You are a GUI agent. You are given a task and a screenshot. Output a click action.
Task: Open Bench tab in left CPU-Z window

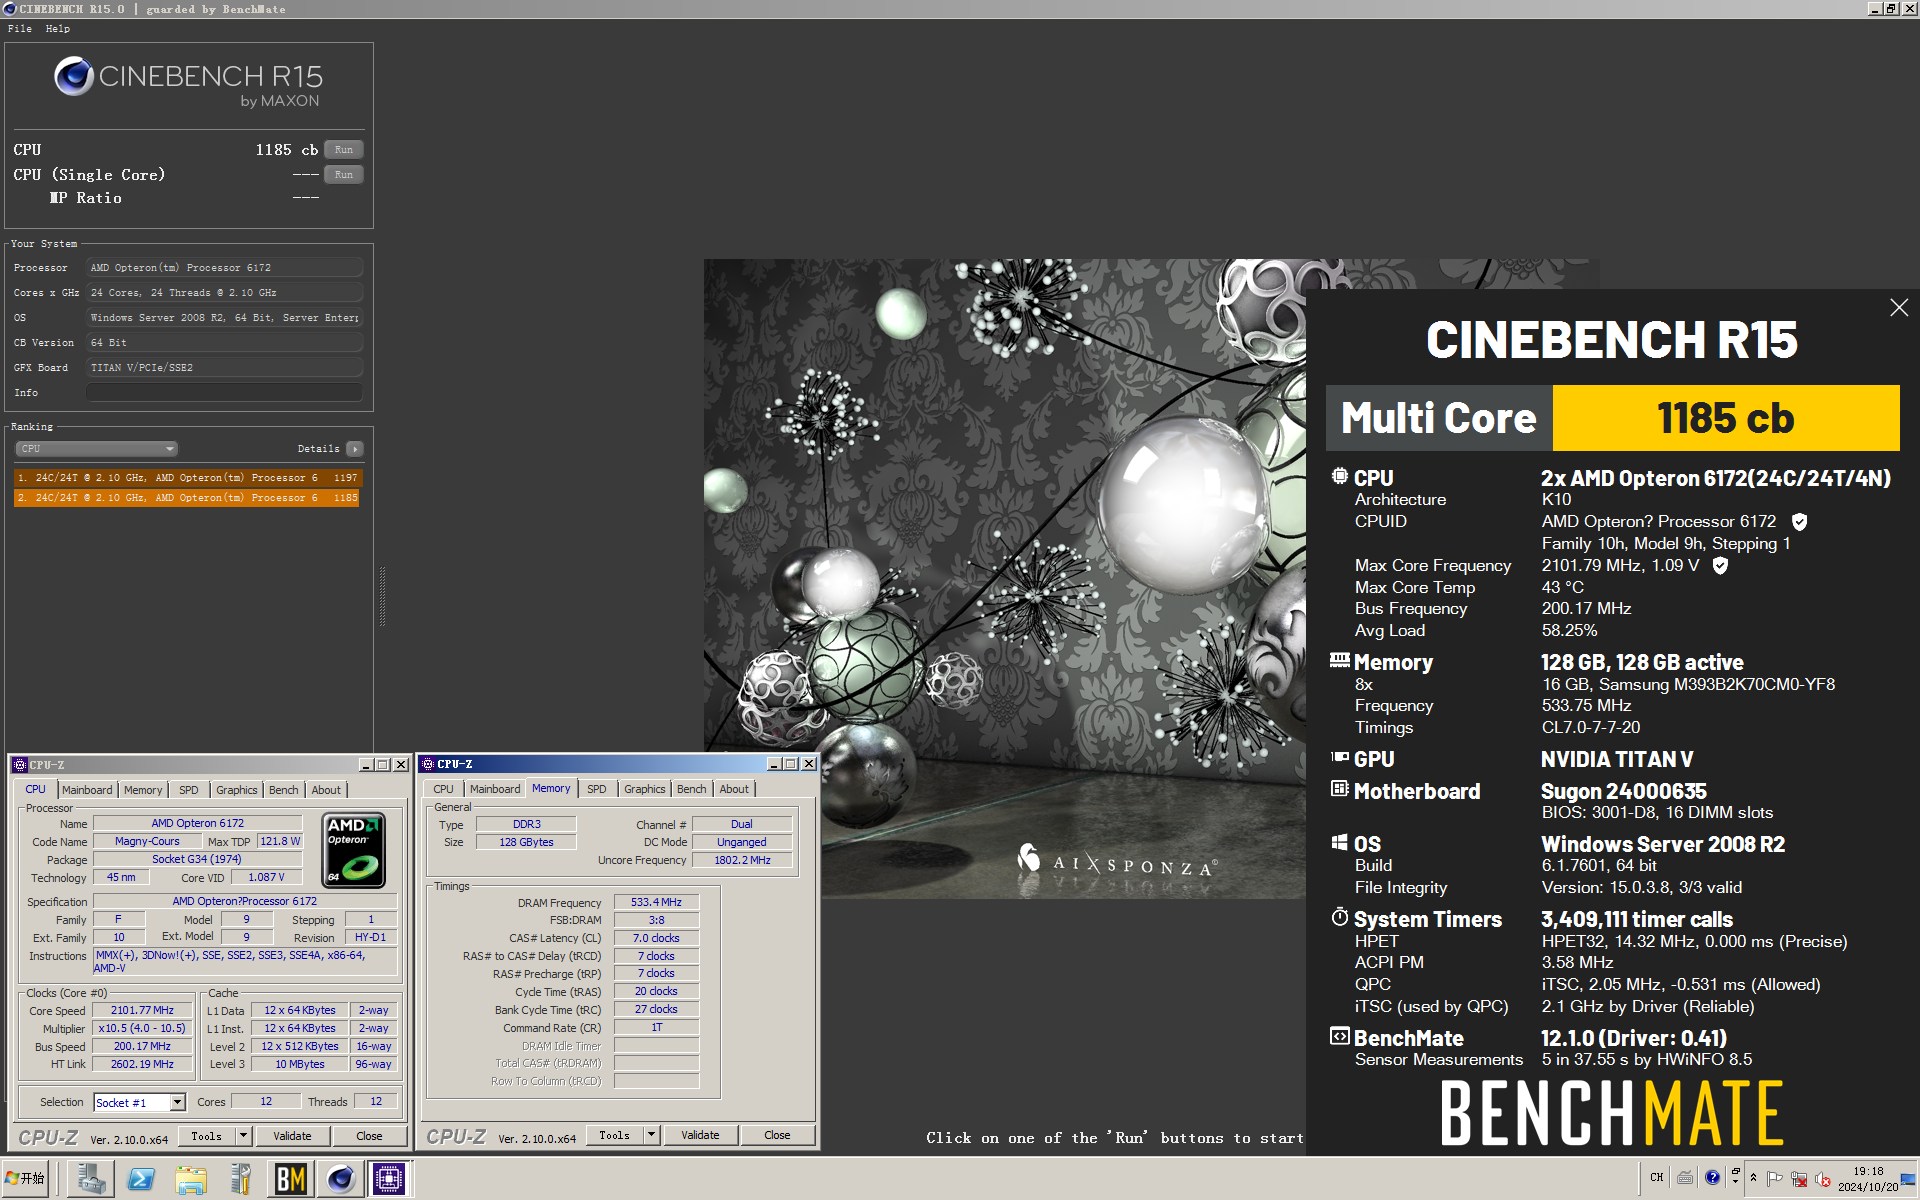click(x=283, y=790)
